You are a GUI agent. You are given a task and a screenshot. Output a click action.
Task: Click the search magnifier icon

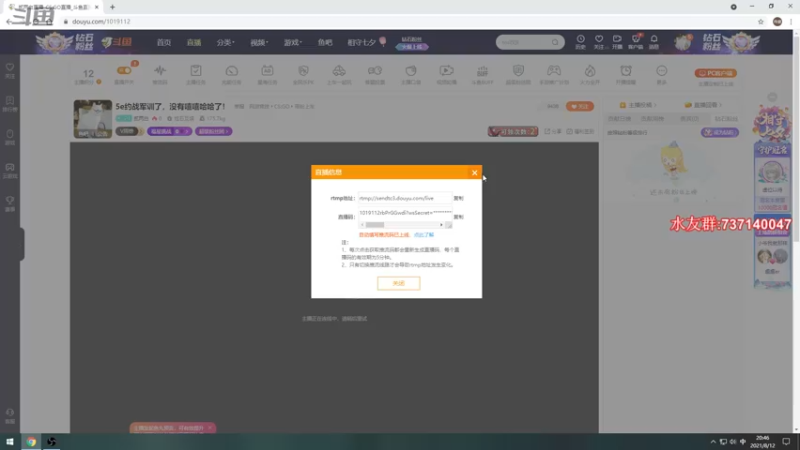click(555, 42)
